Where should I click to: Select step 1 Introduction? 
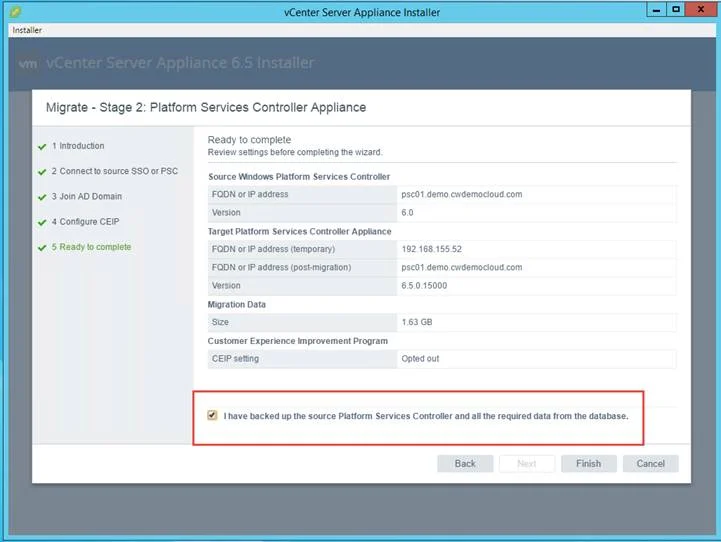click(78, 146)
